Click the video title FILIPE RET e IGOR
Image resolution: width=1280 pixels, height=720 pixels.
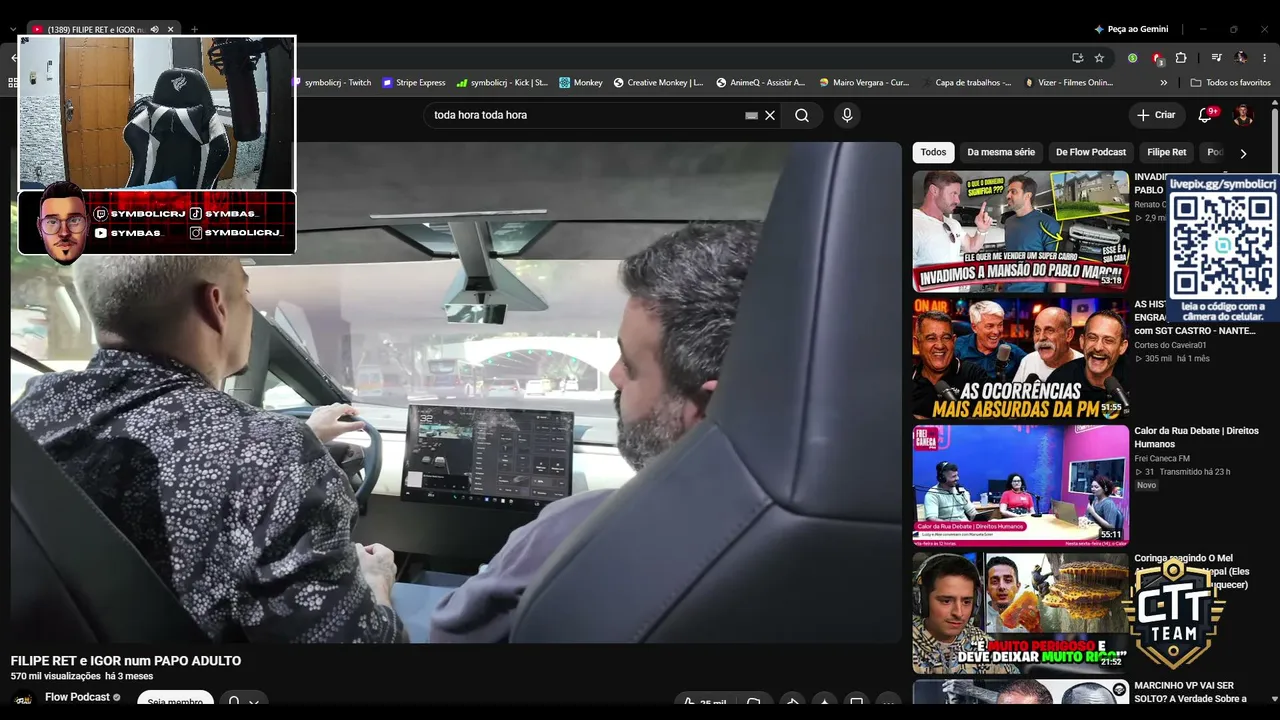[x=126, y=661]
